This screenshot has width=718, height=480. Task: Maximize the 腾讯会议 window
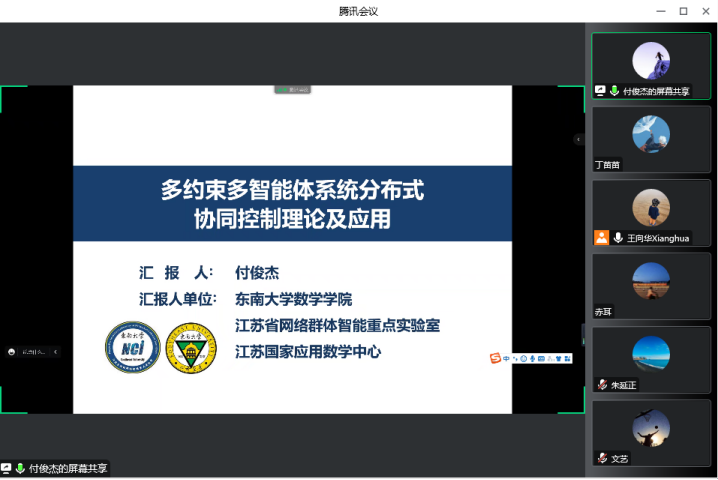[683, 11]
